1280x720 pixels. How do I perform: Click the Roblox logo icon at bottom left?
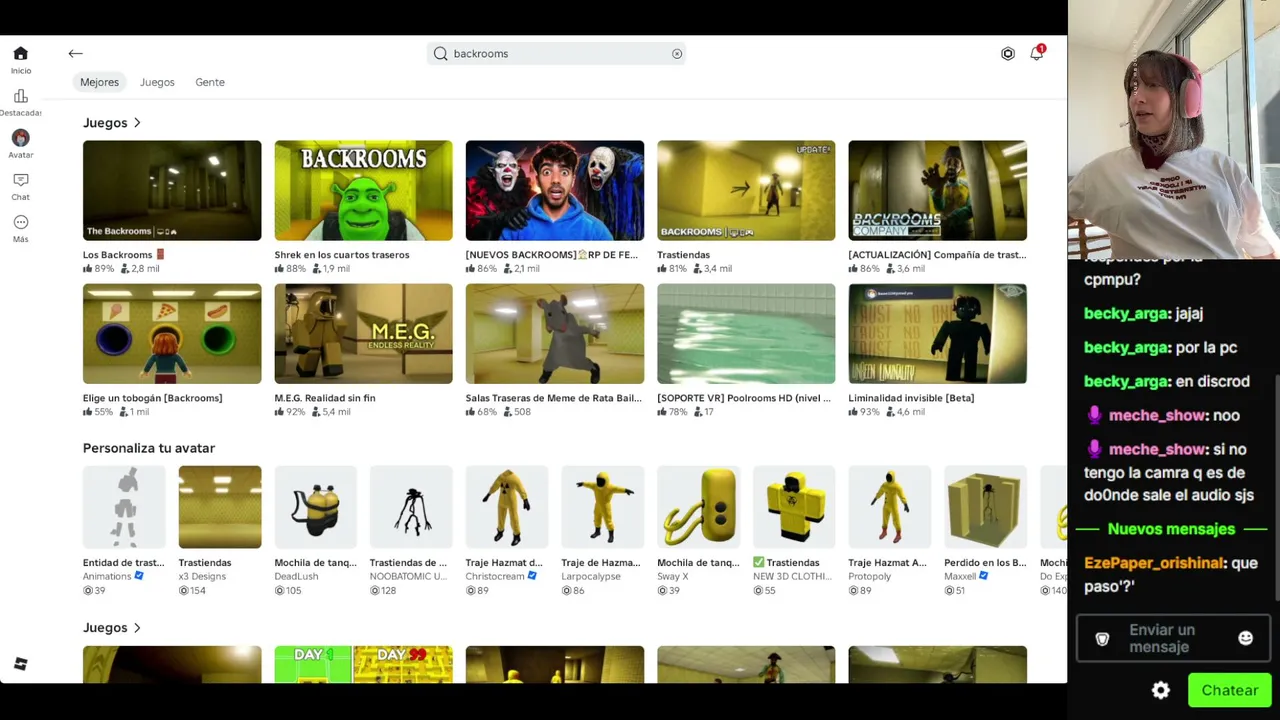20,664
